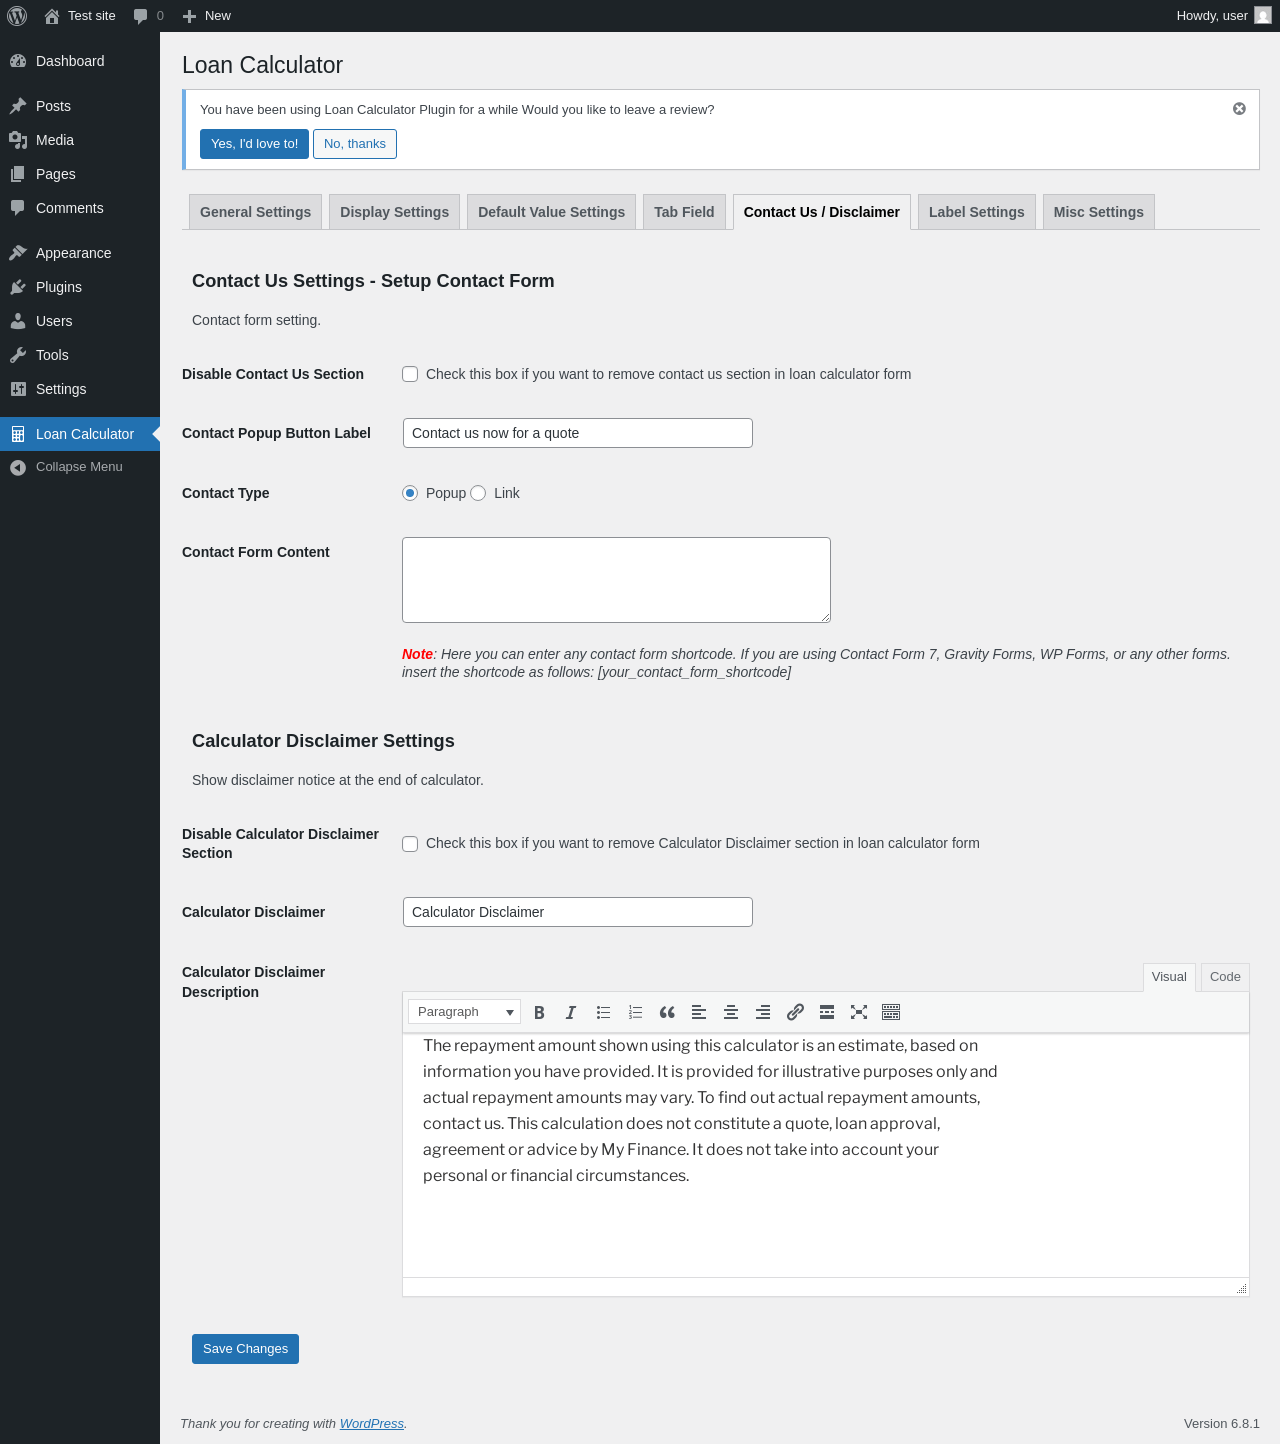
Task: Open the comments bubble in admin bar
Action: (140, 16)
